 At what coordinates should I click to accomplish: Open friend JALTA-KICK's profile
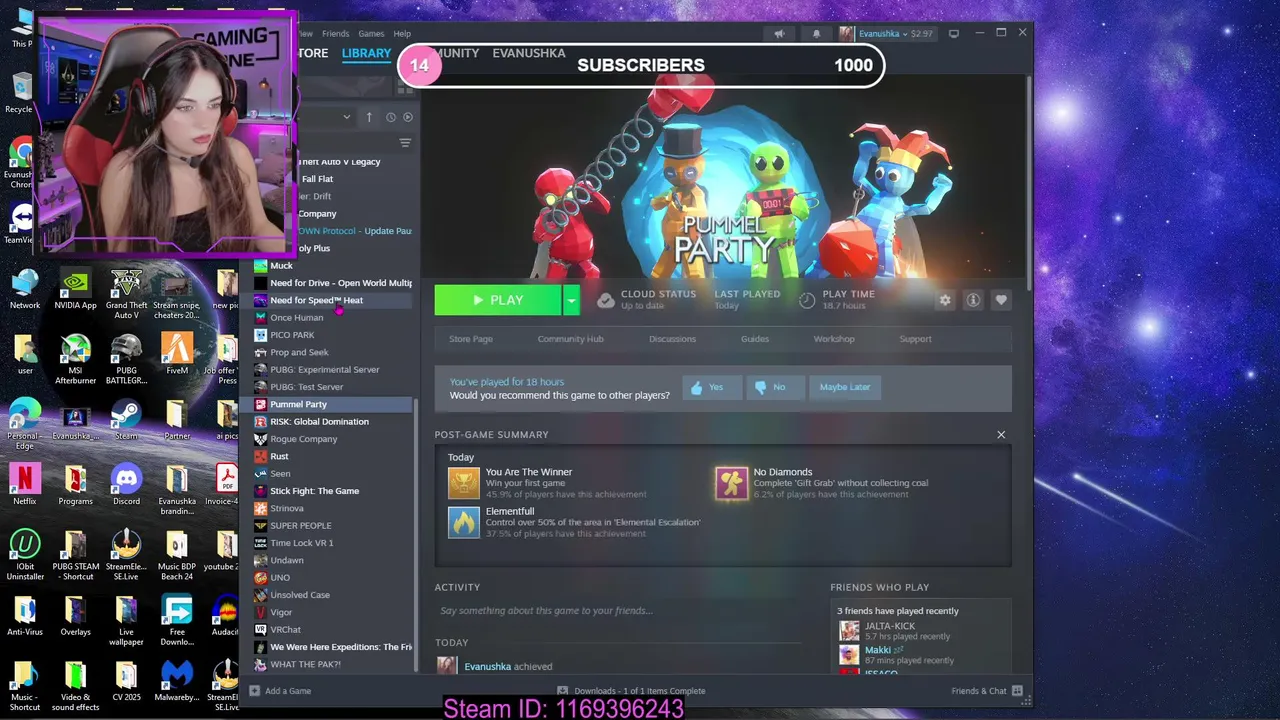[x=889, y=627]
